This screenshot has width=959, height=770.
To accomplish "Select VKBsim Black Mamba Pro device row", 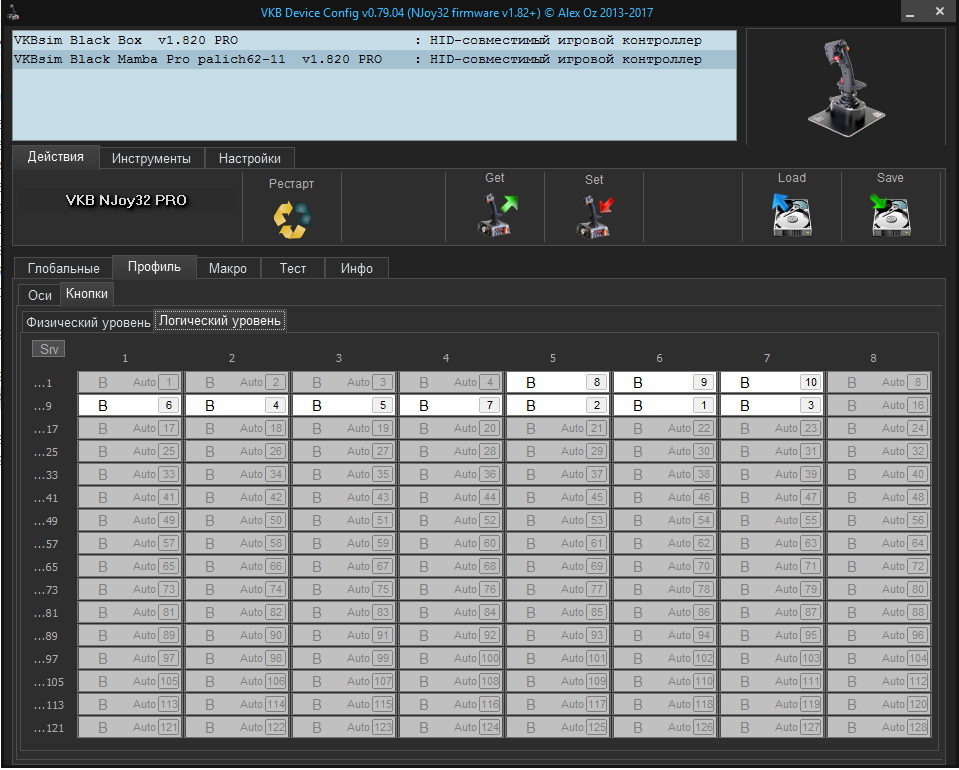I will click(x=374, y=59).
